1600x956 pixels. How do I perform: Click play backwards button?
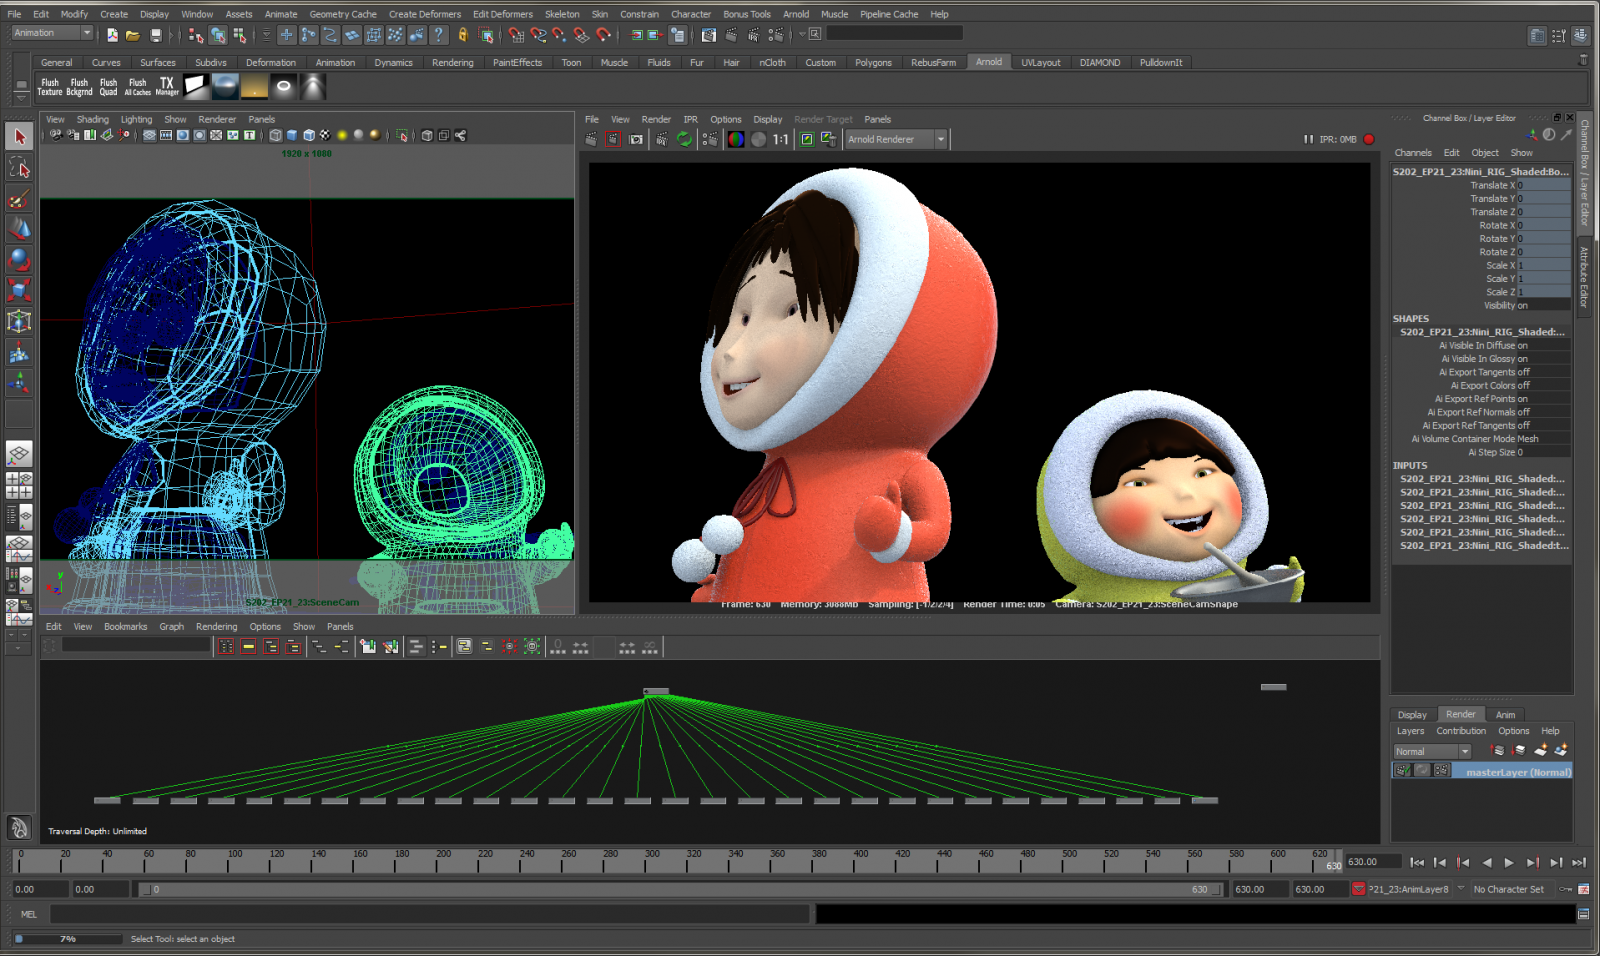(x=1486, y=862)
